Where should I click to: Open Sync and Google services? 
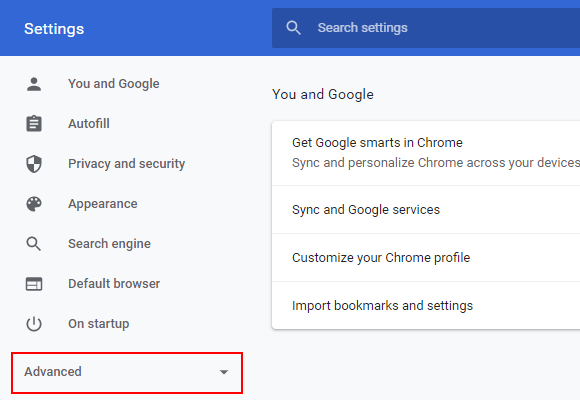pos(426,210)
